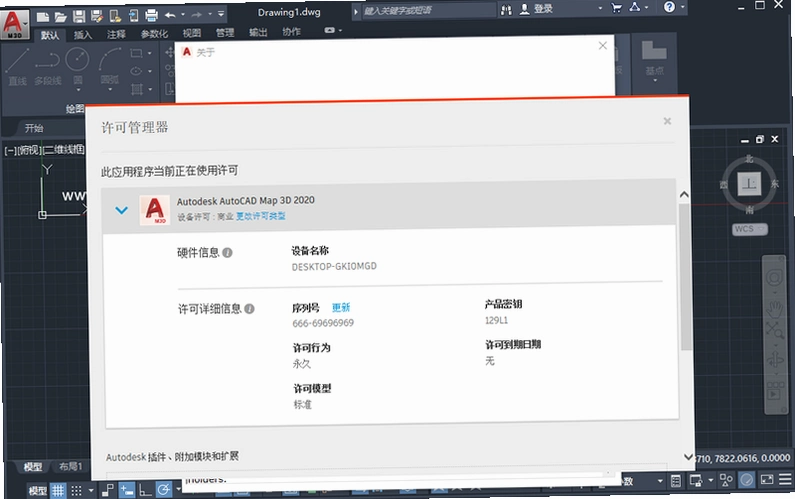Select the 圆弧 arc tool
This screenshot has width=795, height=499.
click(110, 66)
